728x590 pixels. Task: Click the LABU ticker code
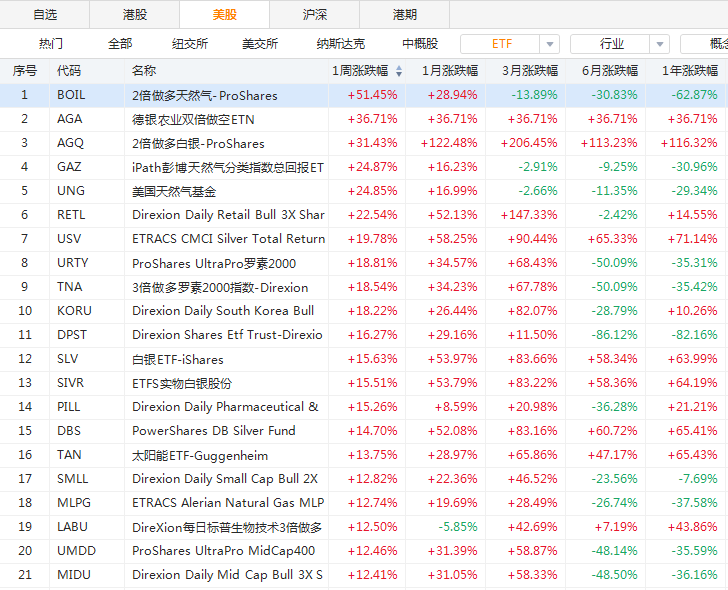tap(72, 526)
